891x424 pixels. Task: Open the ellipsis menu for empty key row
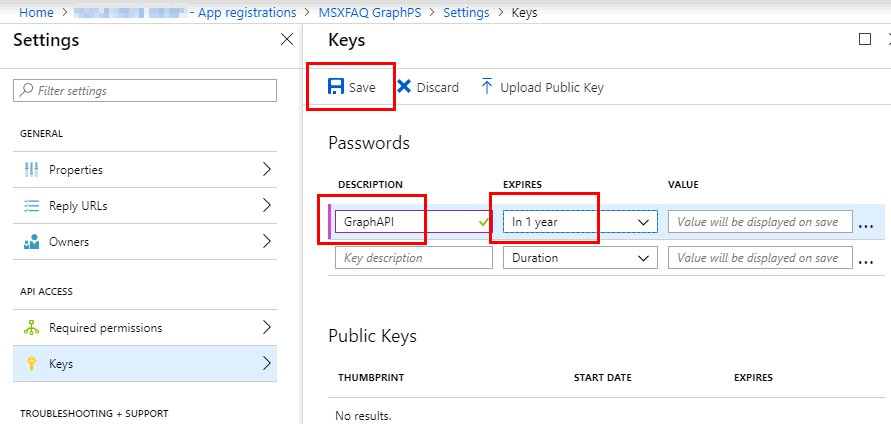(x=865, y=261)
